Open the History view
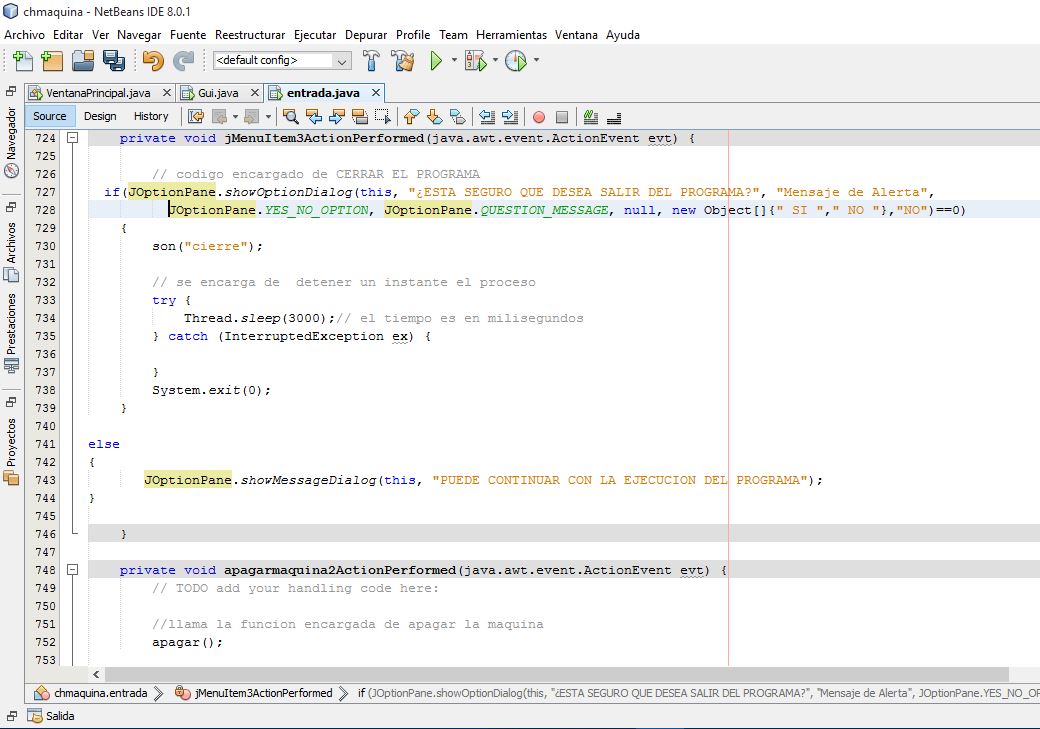Screen dimensions: 1040x729 [x=151, y=116]
